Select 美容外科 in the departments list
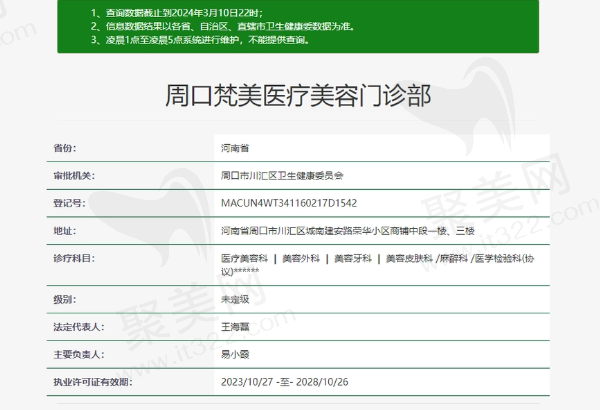Viewport: 600px width, 410px height. click(301, 258)
